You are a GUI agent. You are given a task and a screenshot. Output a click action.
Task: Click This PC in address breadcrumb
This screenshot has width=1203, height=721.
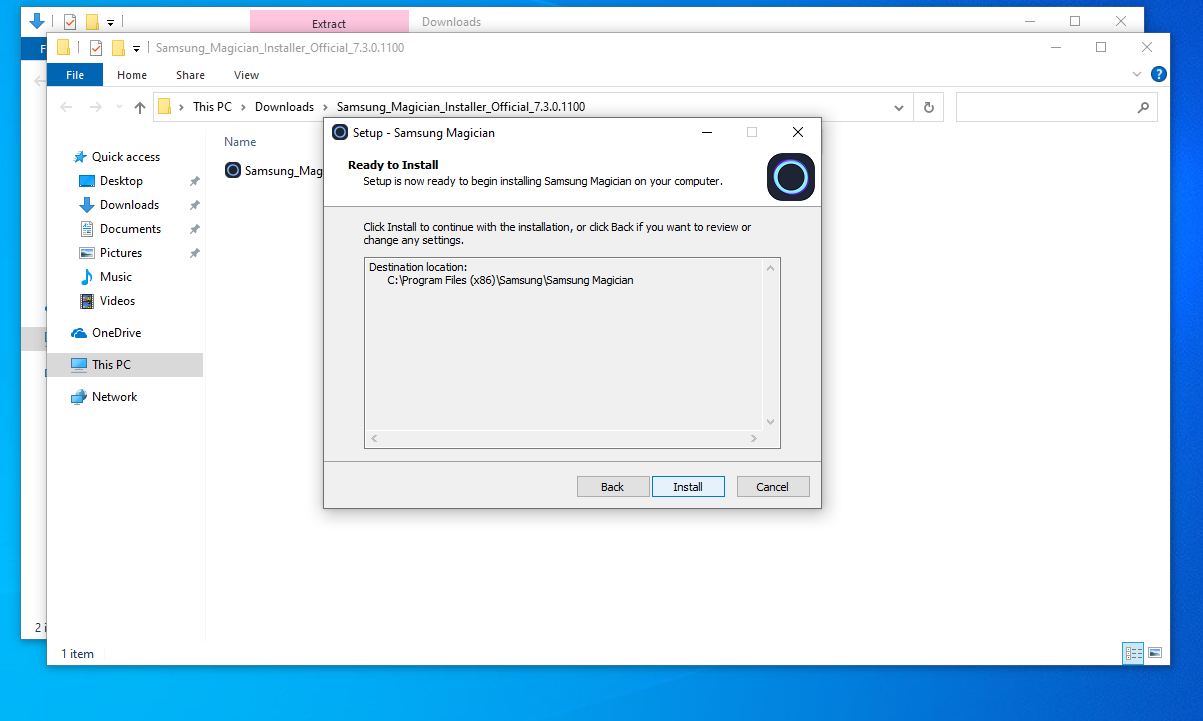(x=212, y=107)
